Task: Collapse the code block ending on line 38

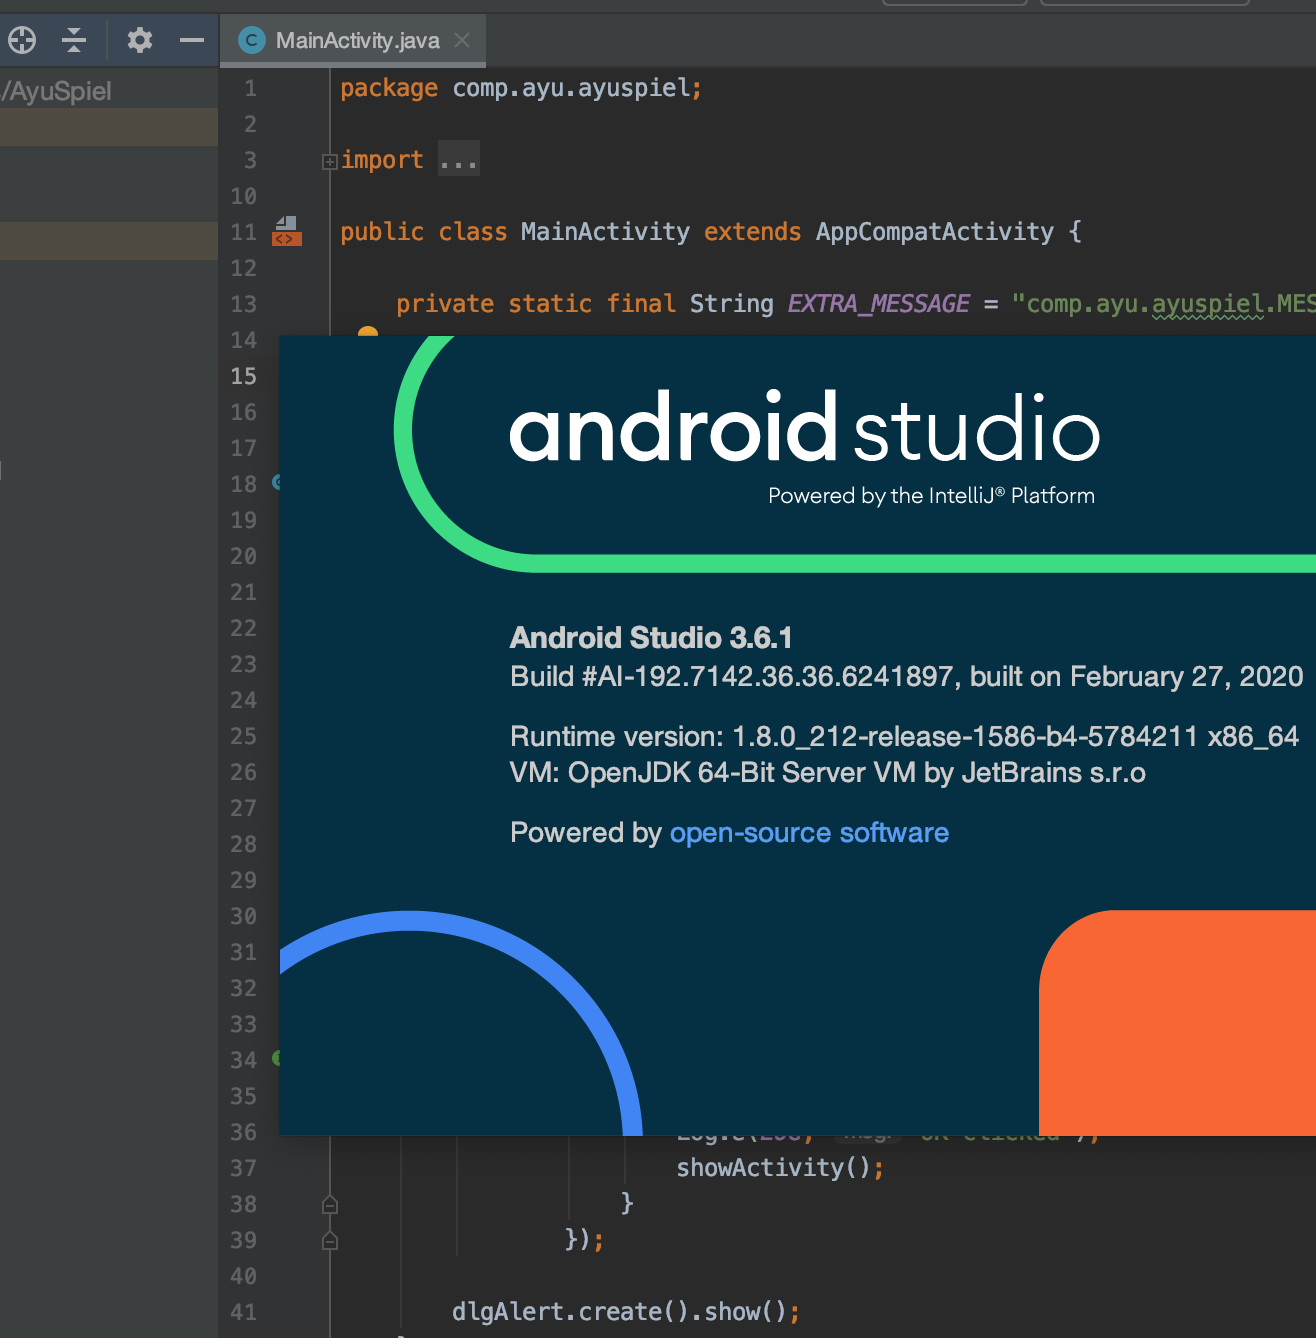Action: [x=330, y=1204]
